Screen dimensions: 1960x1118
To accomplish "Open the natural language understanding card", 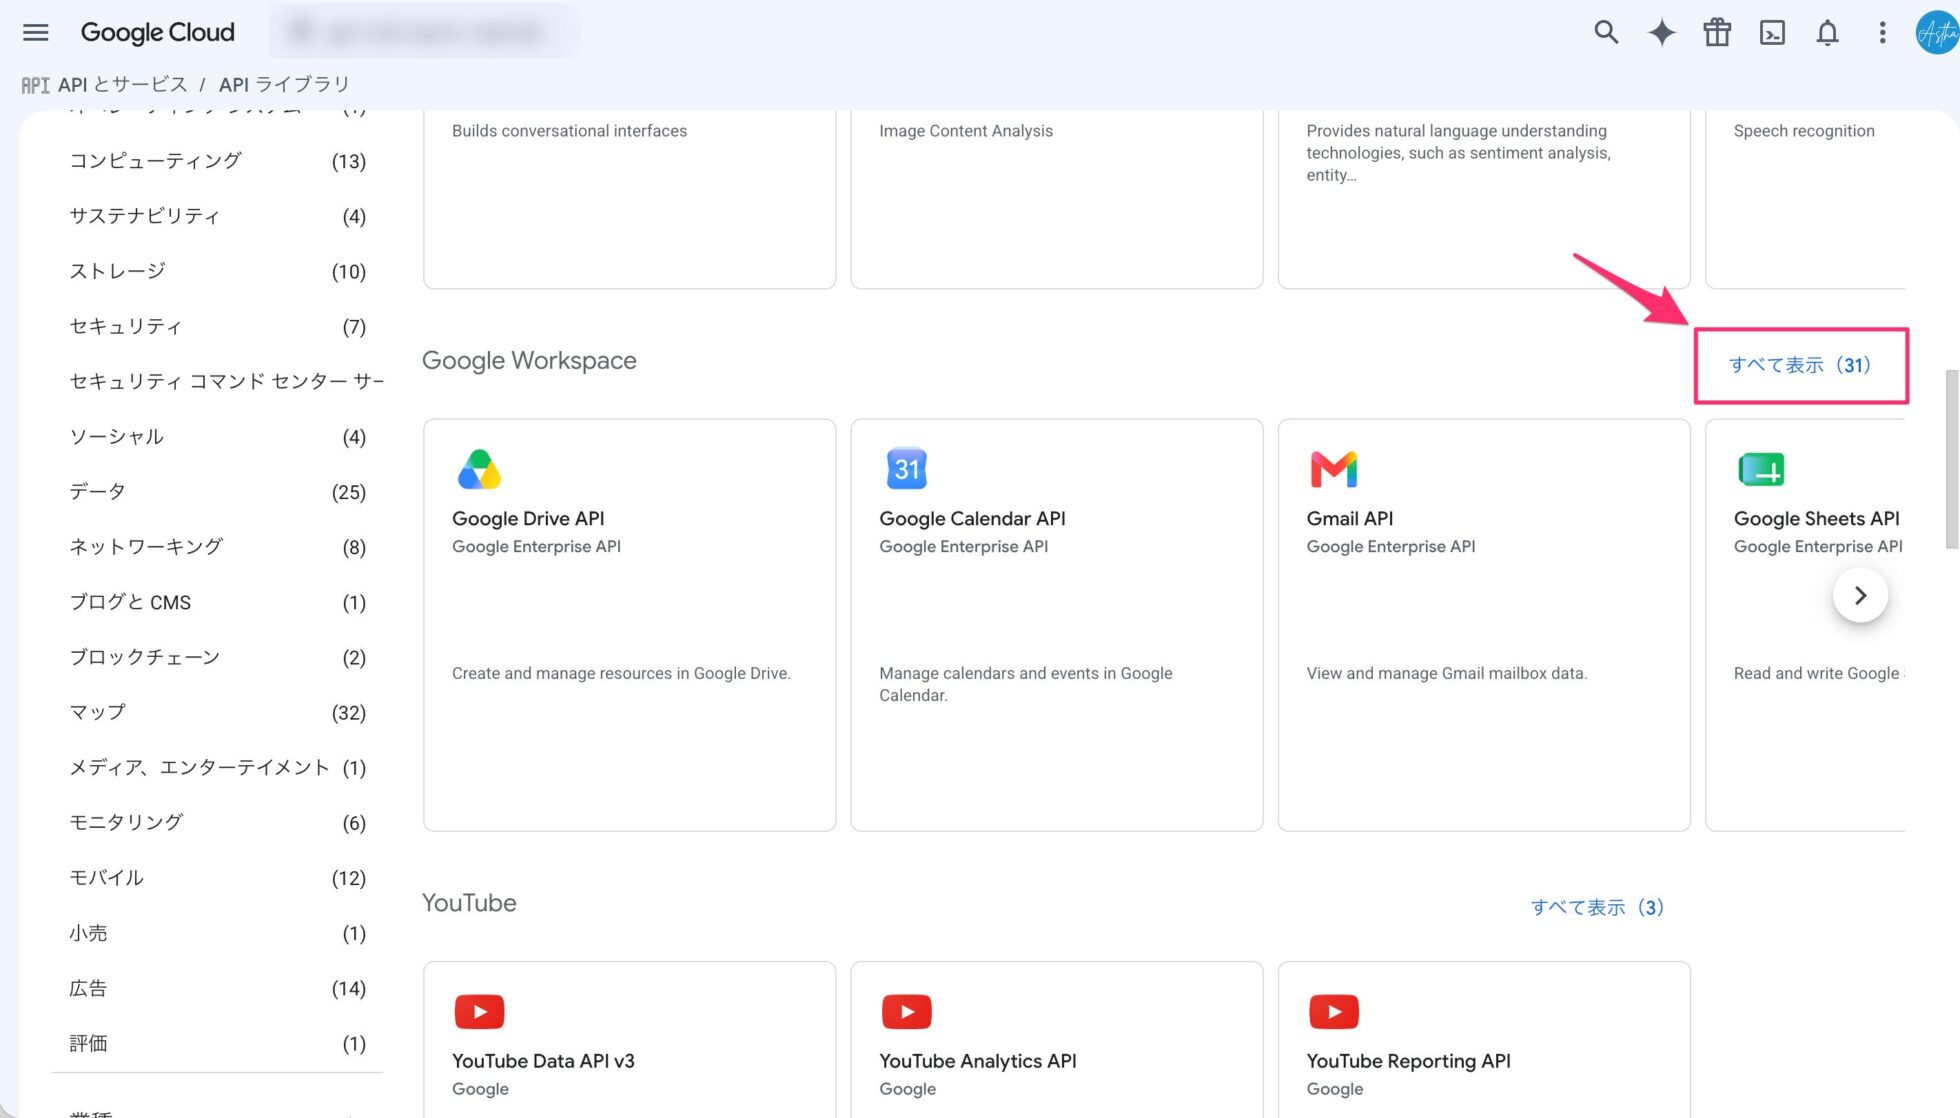I will [x=1484, y=200].
